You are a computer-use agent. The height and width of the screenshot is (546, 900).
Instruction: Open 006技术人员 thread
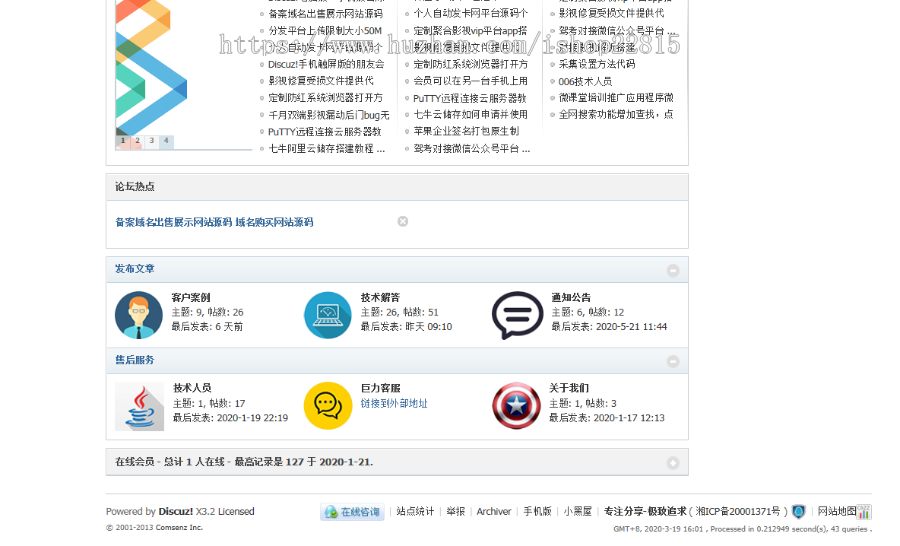click(x=585, y=81)
